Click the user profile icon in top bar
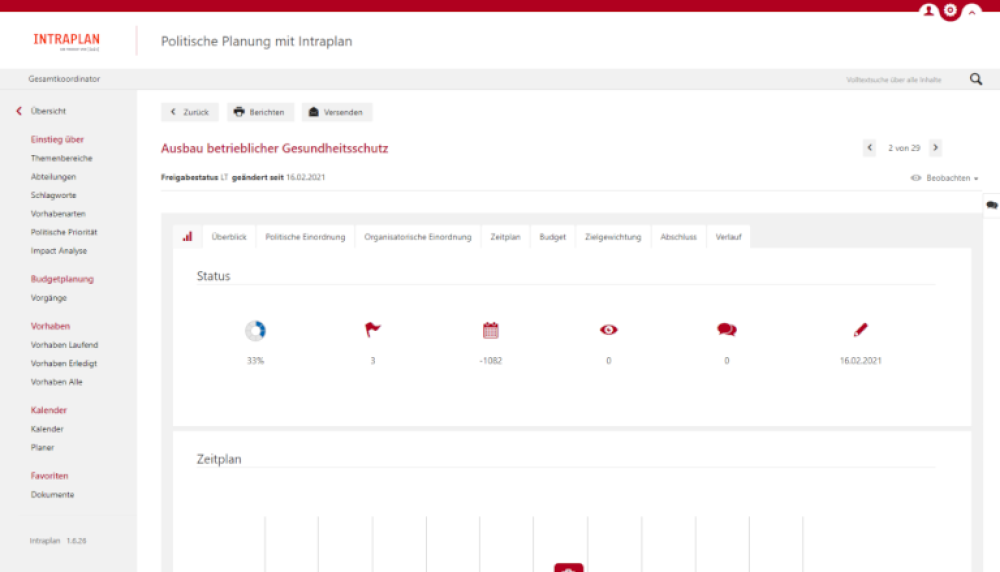The height and width of the screenshot is (572, 1000). point(928,11)
